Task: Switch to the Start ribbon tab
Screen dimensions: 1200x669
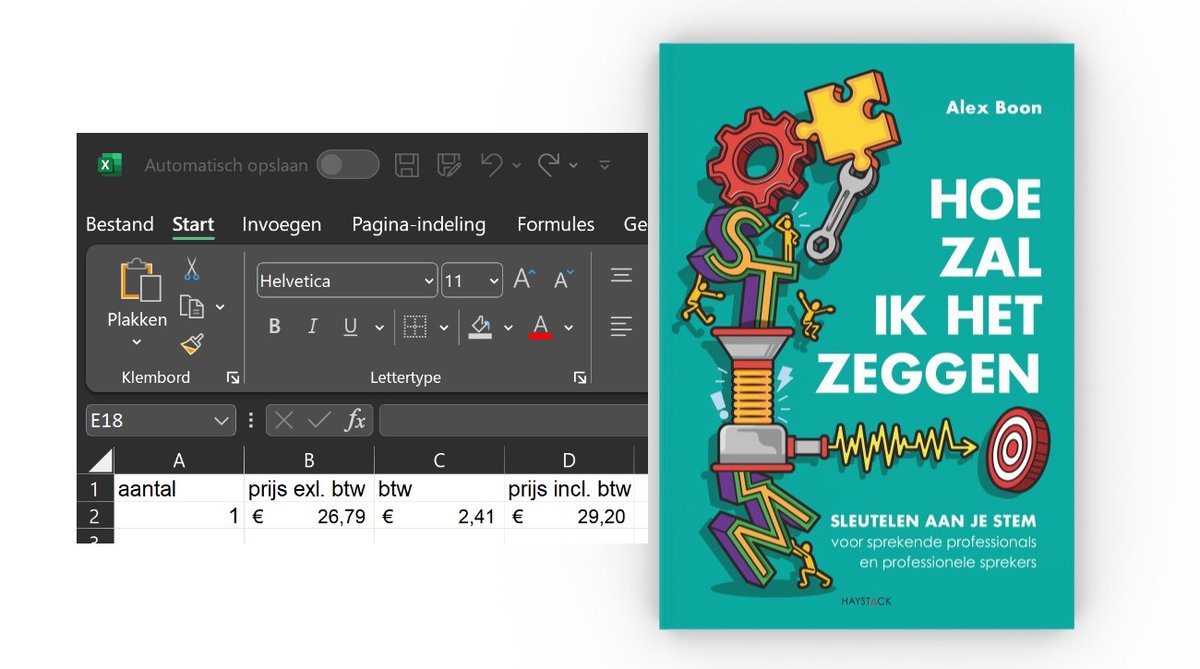Action: [193, 224]
